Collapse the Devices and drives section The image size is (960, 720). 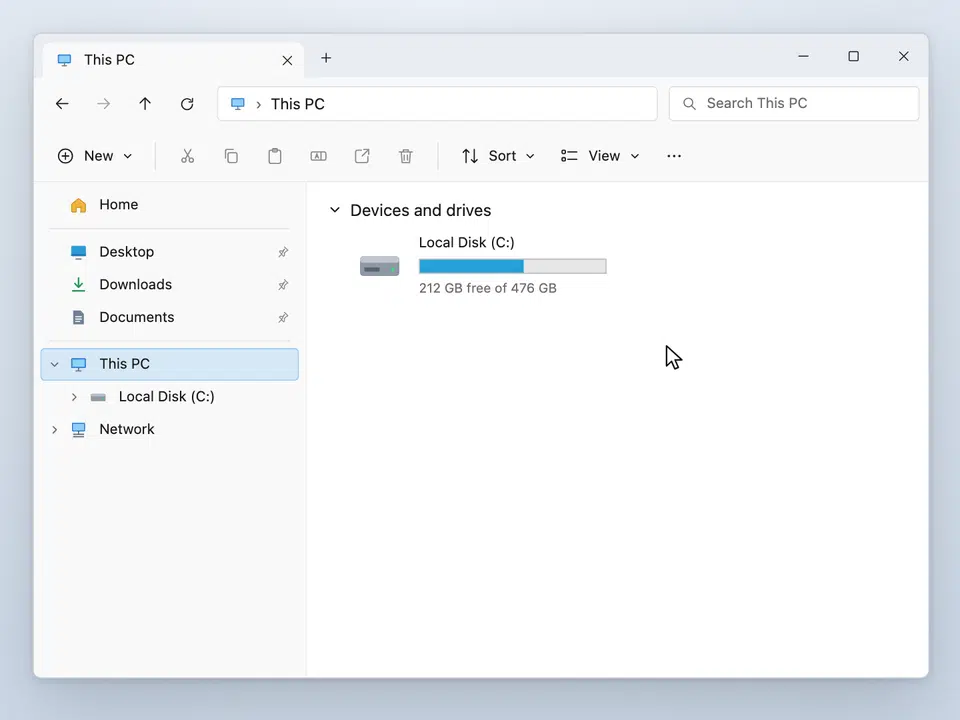pyautogui.click(x=334, y=210)
